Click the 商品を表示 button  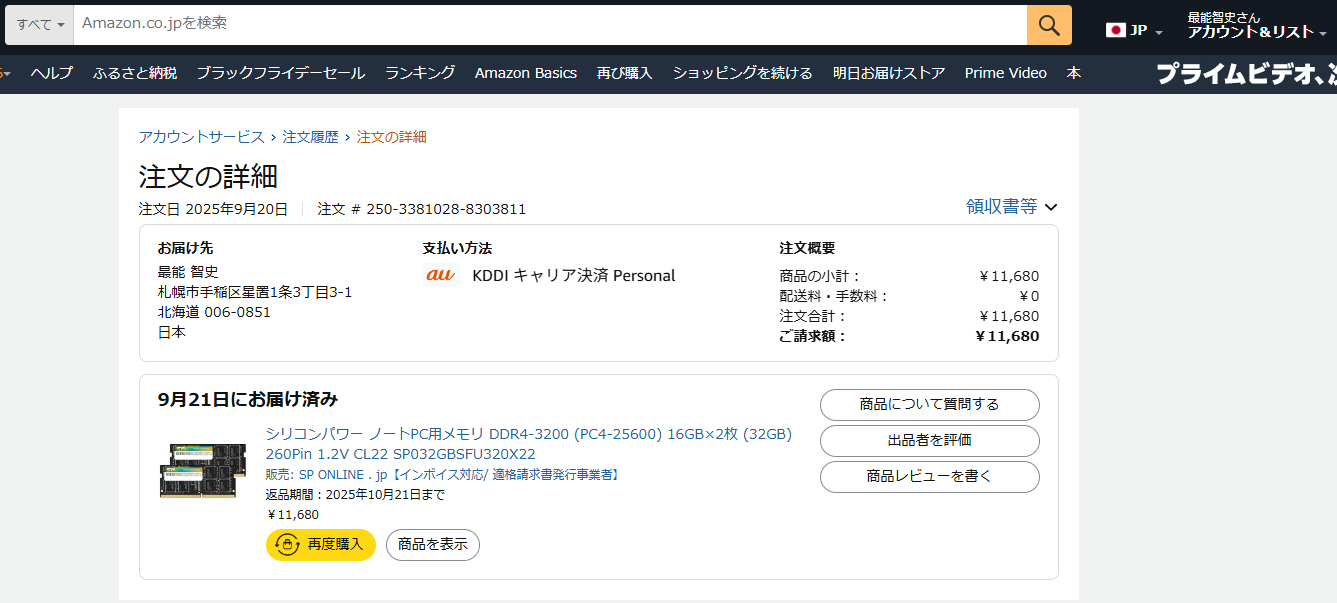432,545
